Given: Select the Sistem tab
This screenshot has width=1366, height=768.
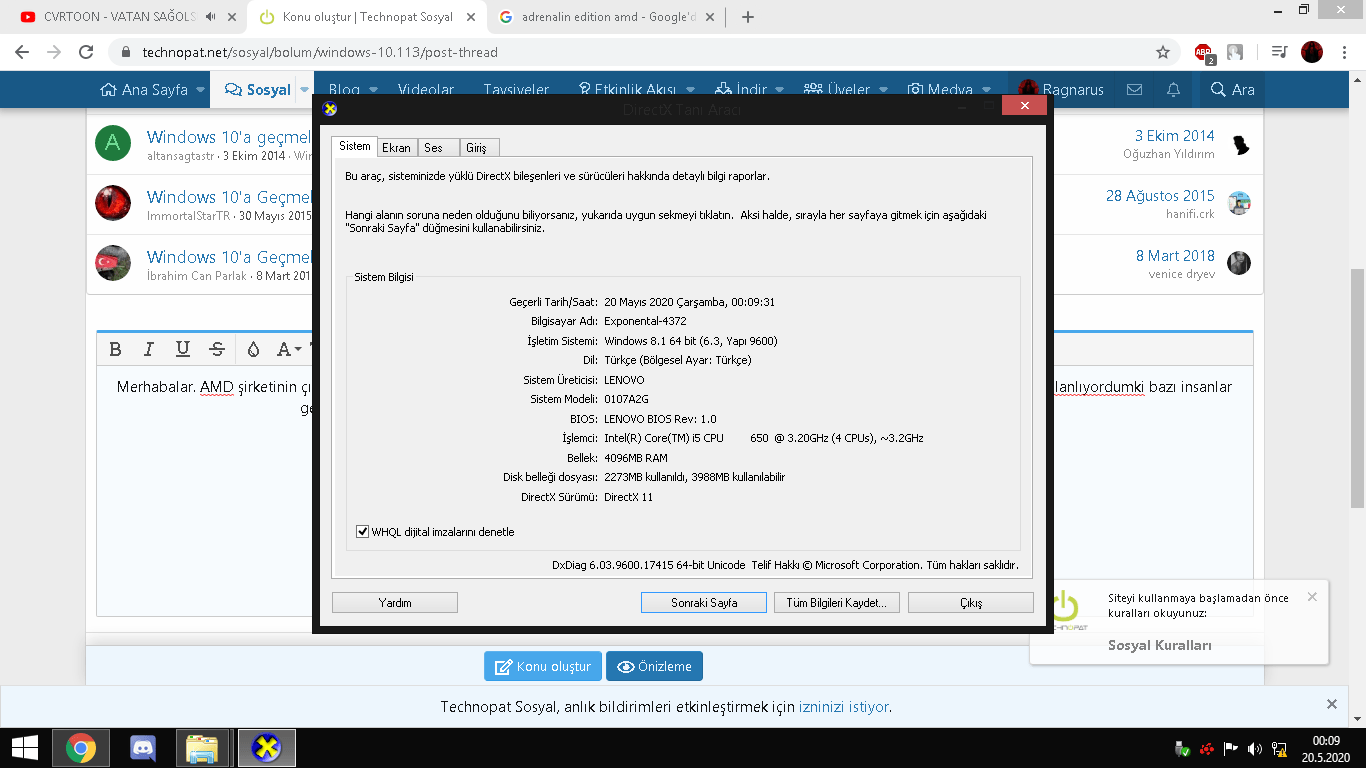Looking at the screenshot, I should pos(354,146).
